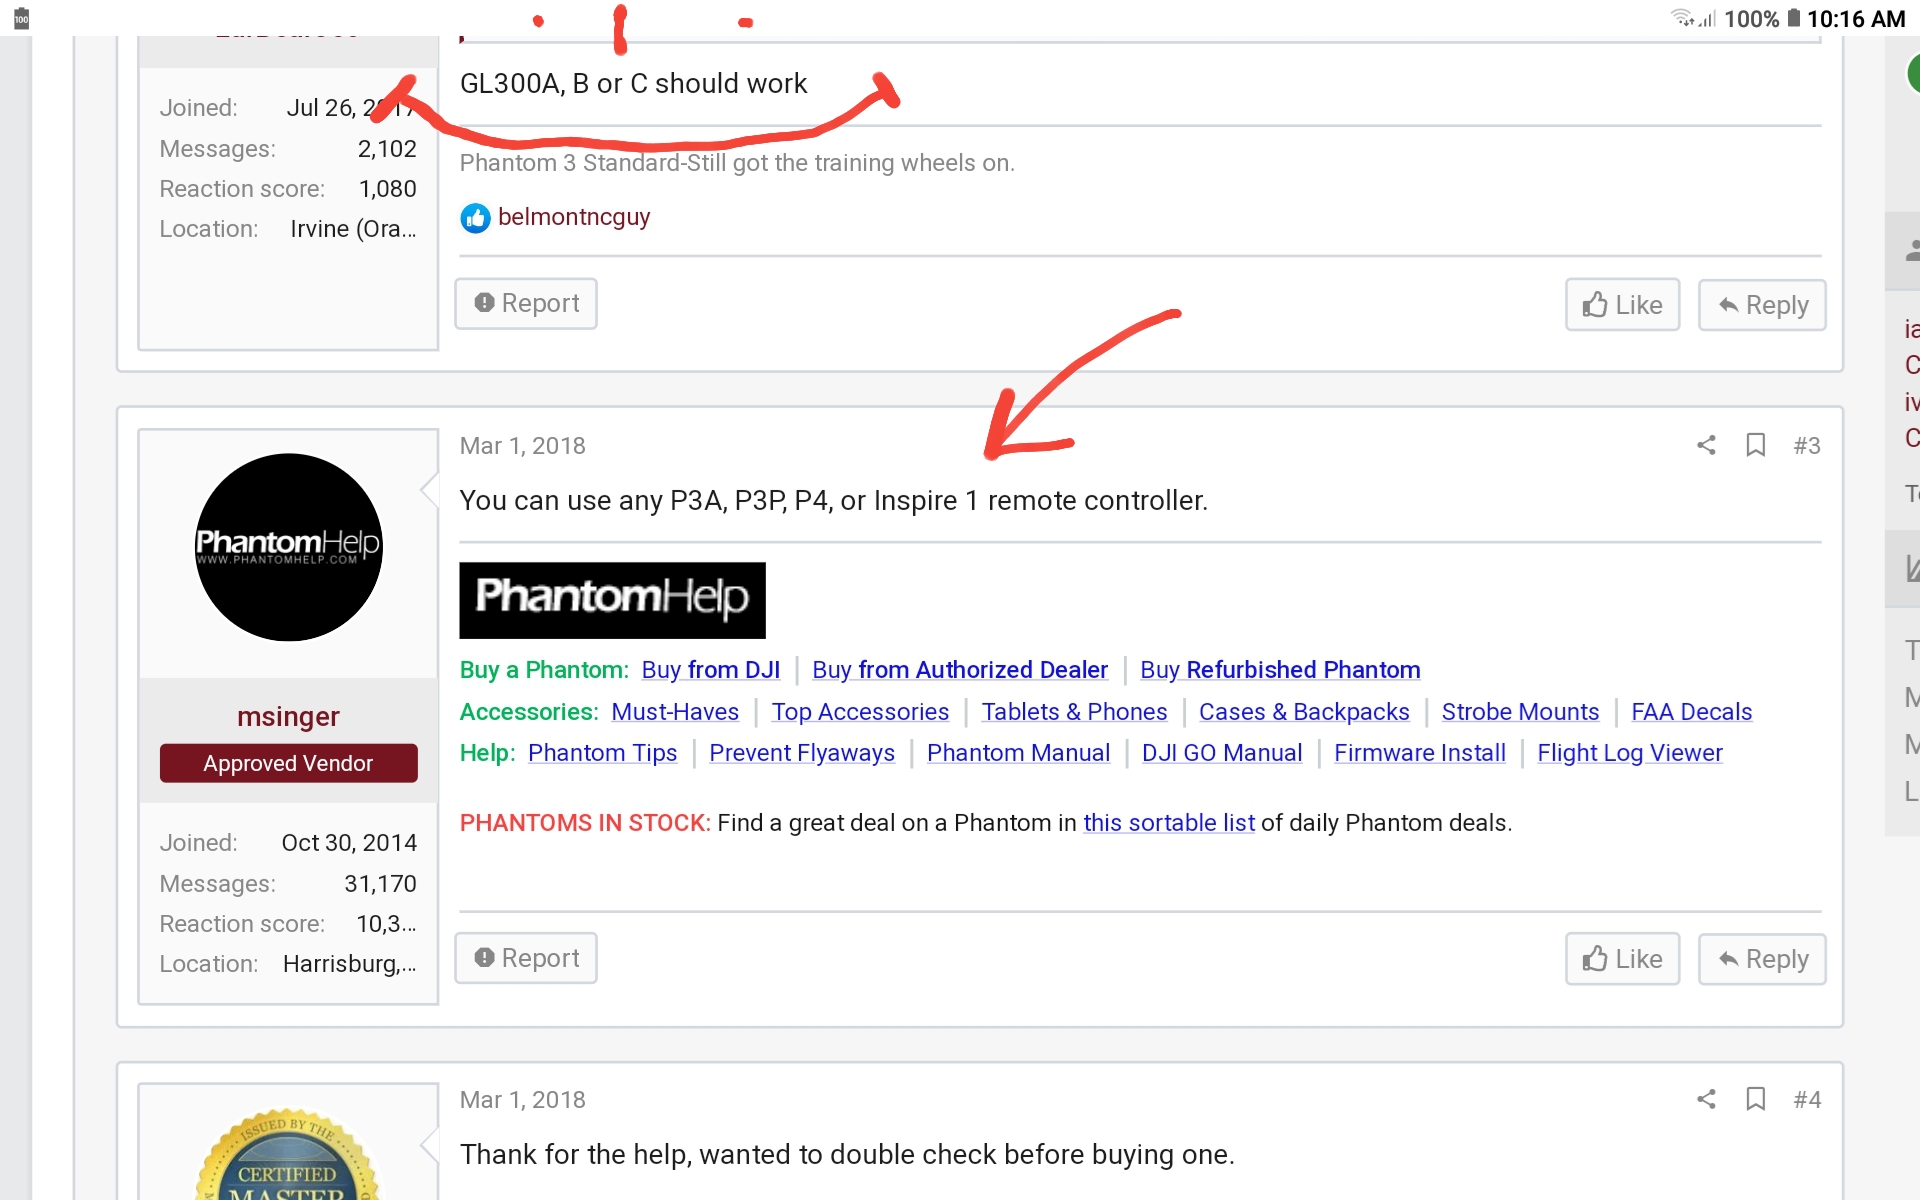Click msinger's join date Oct 30, 2014
The image size is (1920, 1200).
(x=349, y=843)
